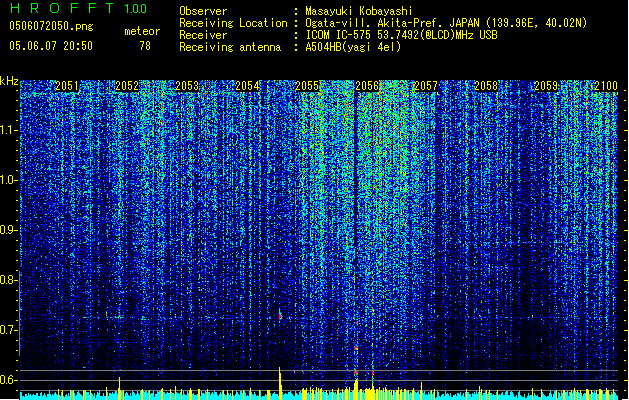Click the time marker 2056
Viewport: 629px width, 400px height.
point(367,86)
